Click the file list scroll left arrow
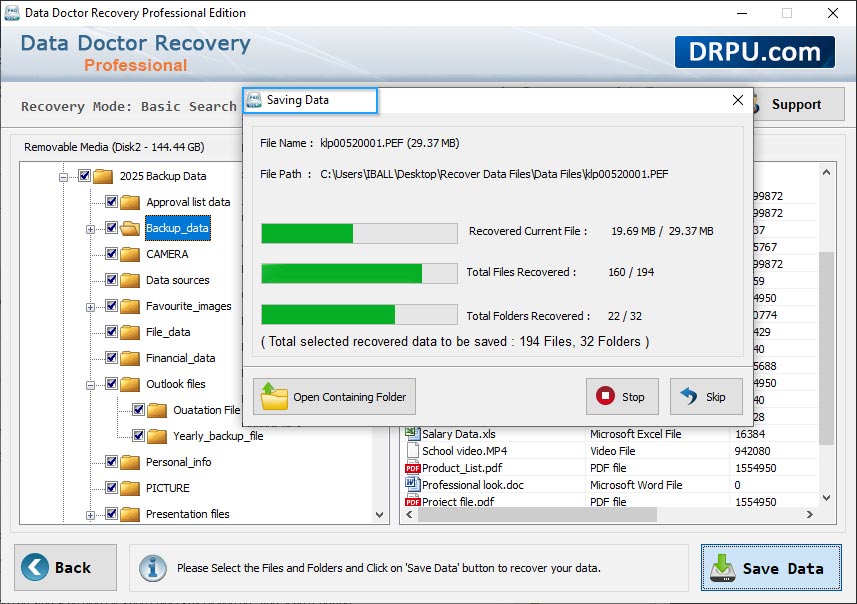Viewport: 857px width, 604px height. pyautogui.click(x=409, y=514)
